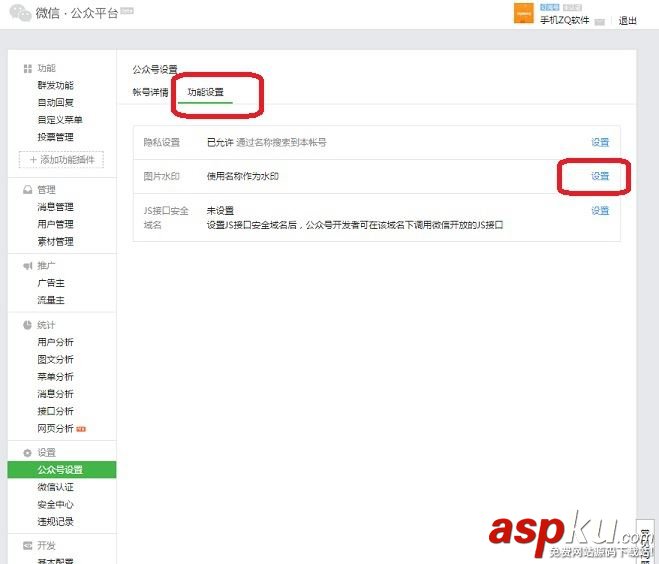659x564 pixels.
Task: Click the orange account avatar
Action: pyautogui.click(x=524, y=13)
